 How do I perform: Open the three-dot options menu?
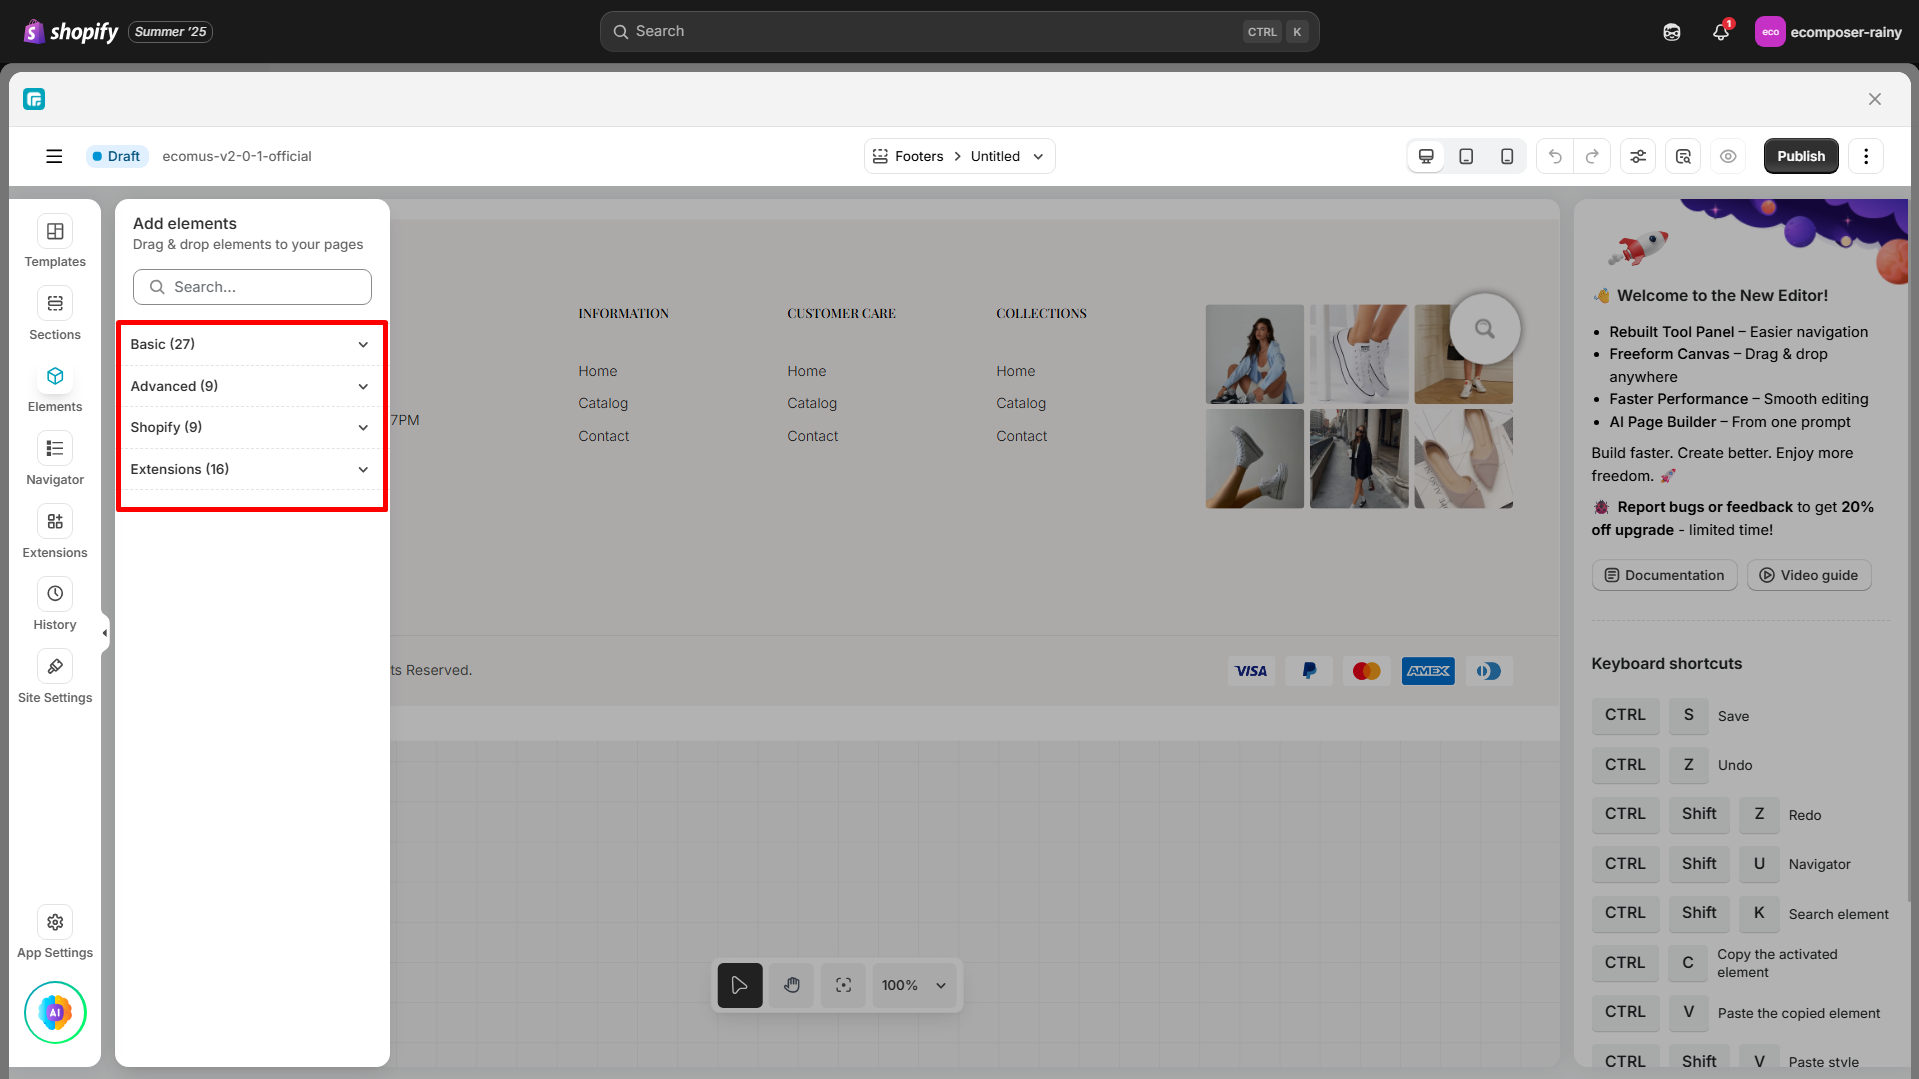tap(1865, 156)
